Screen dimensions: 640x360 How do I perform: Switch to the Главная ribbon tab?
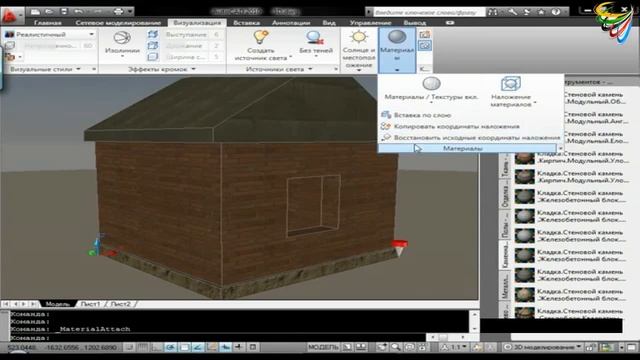(48, 23)
